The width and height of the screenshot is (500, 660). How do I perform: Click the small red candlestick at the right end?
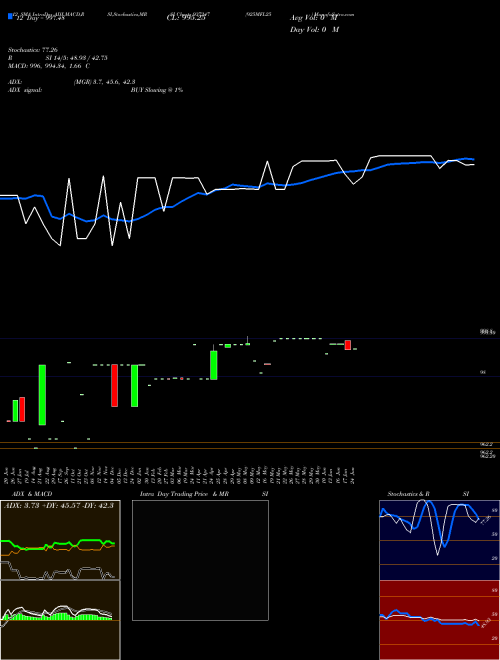[348, 345]
